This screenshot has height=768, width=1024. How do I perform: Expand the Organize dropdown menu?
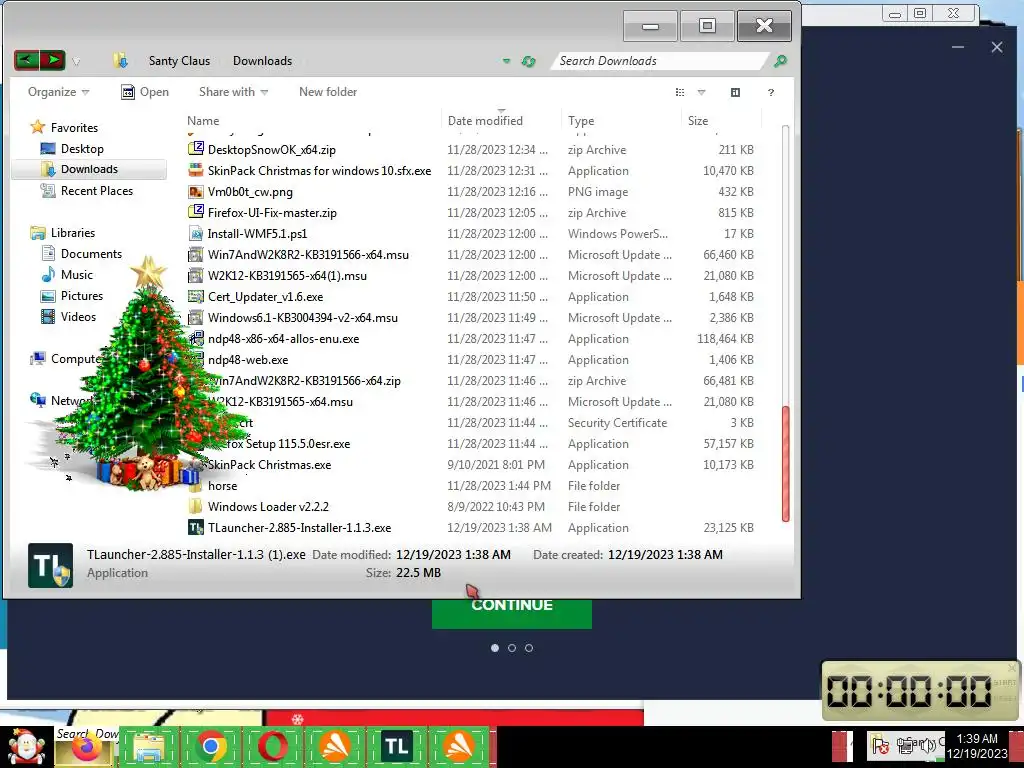coord(58,92)
